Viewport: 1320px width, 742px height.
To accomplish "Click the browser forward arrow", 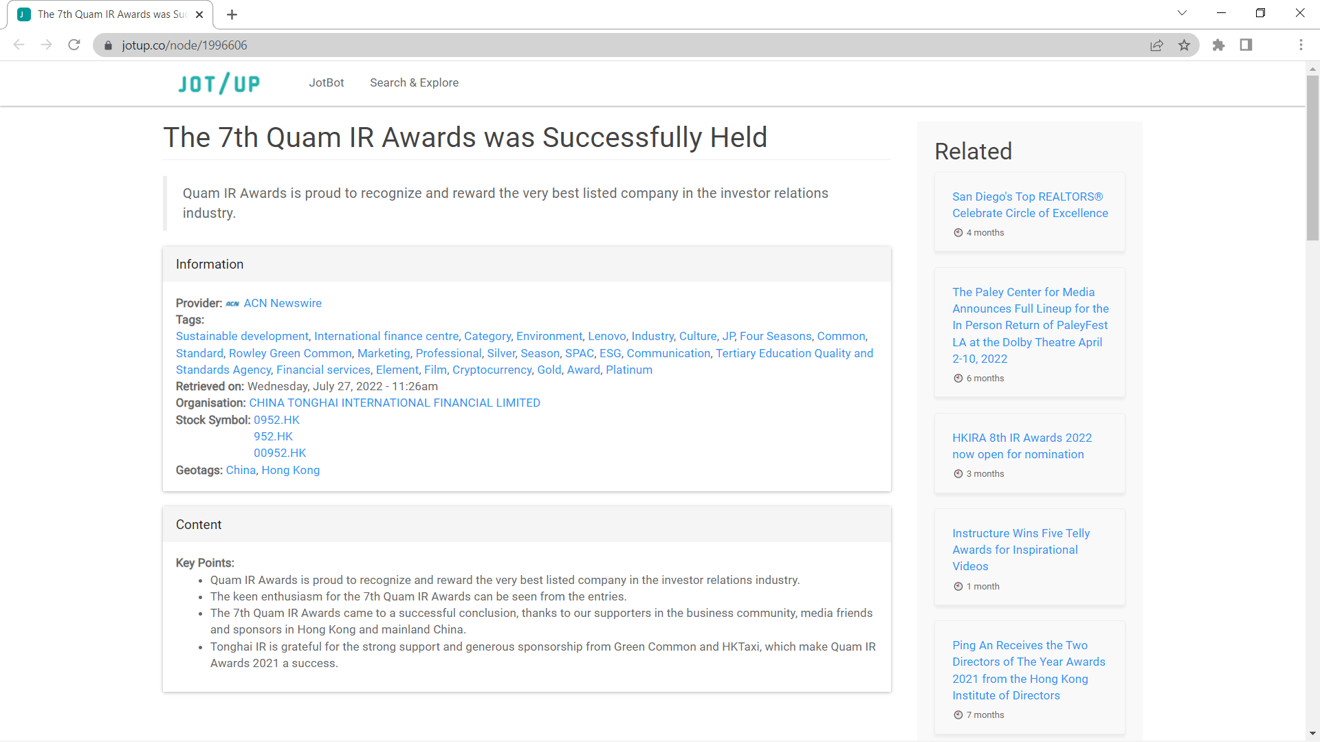I will tap(46, 45).
